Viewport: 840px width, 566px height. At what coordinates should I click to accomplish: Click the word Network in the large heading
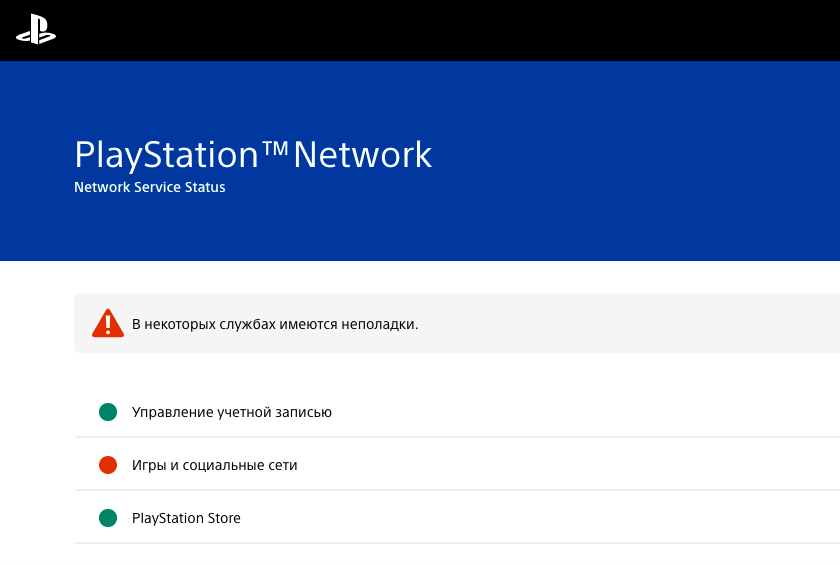(x=362, y=156)
